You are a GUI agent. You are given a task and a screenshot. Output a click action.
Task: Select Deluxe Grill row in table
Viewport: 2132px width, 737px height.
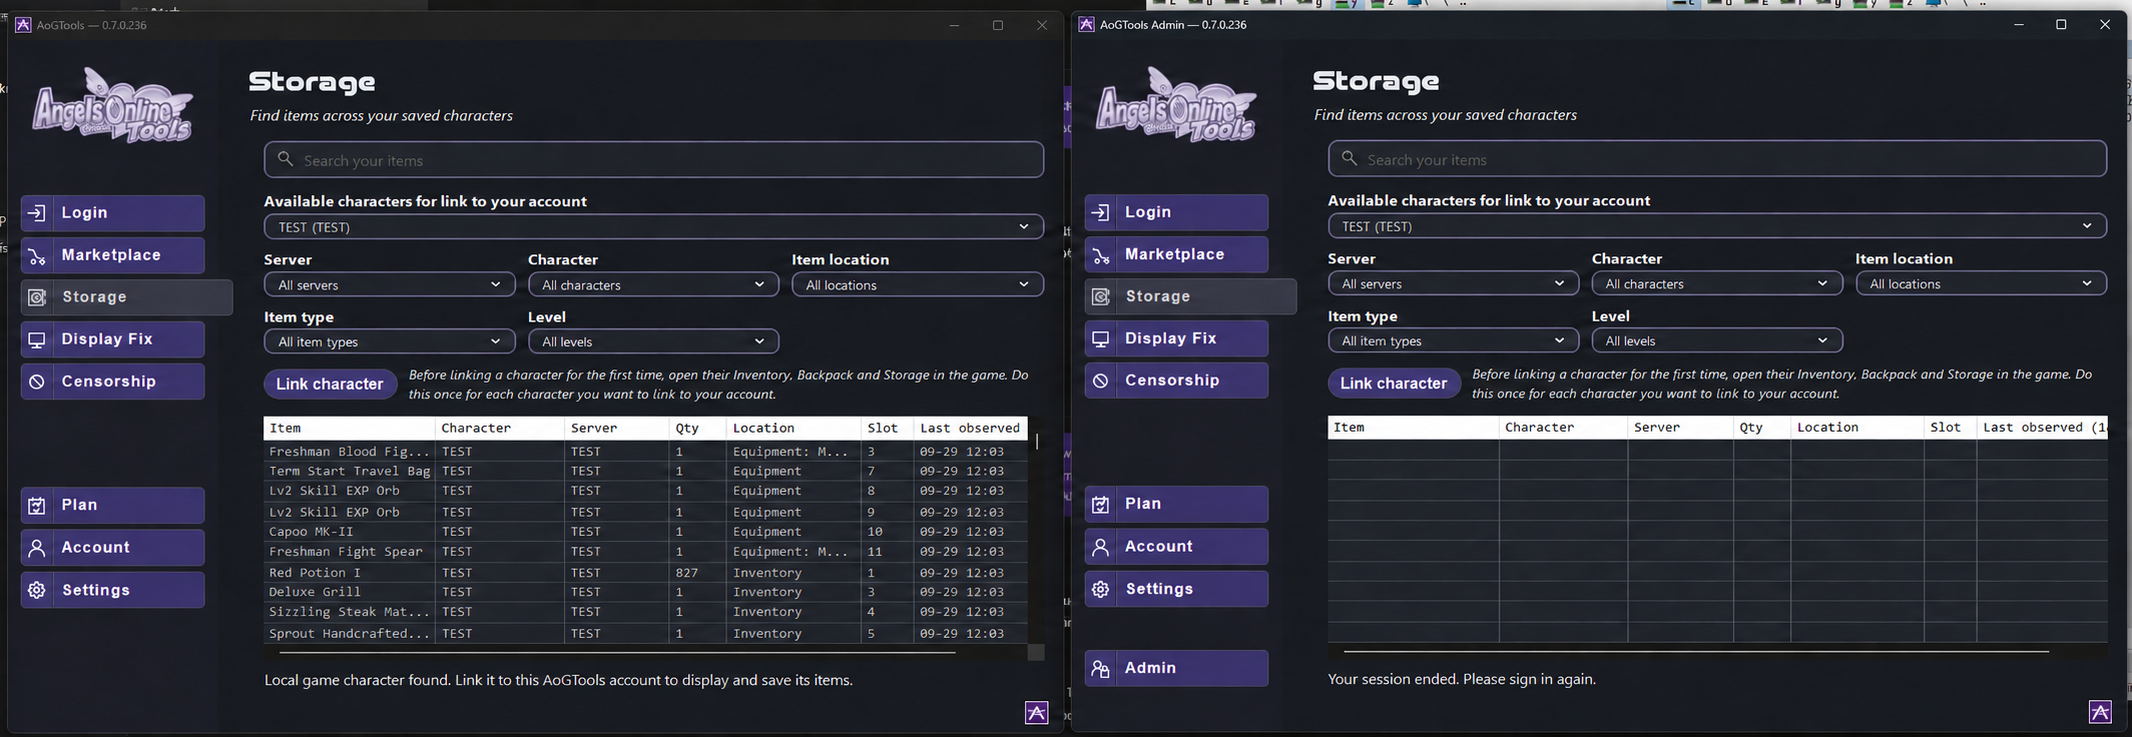645,592
